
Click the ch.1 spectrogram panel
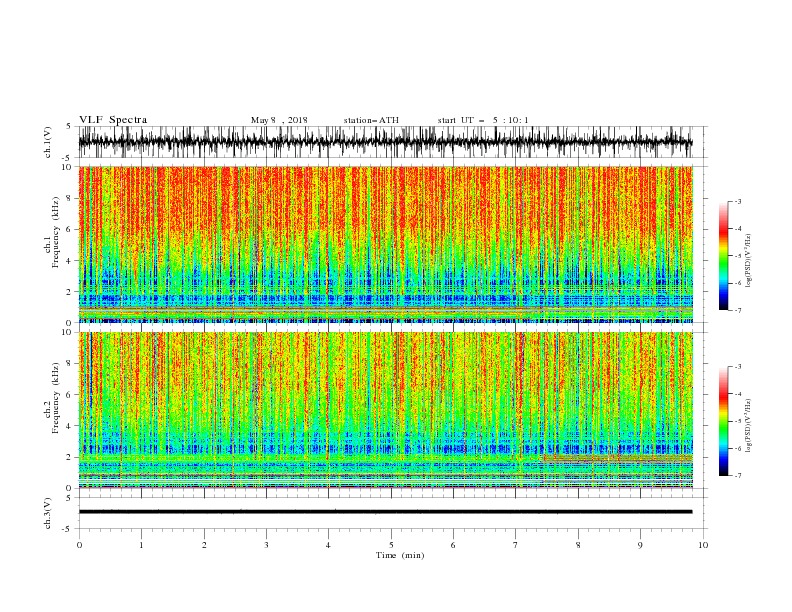385,244
